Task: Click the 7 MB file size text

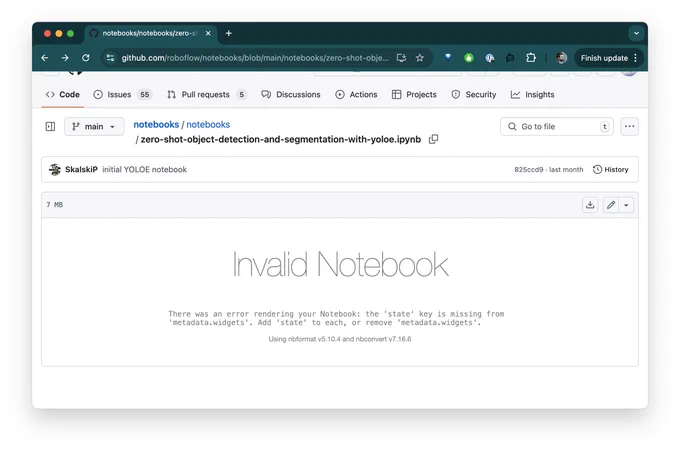Action: [55, 205]
